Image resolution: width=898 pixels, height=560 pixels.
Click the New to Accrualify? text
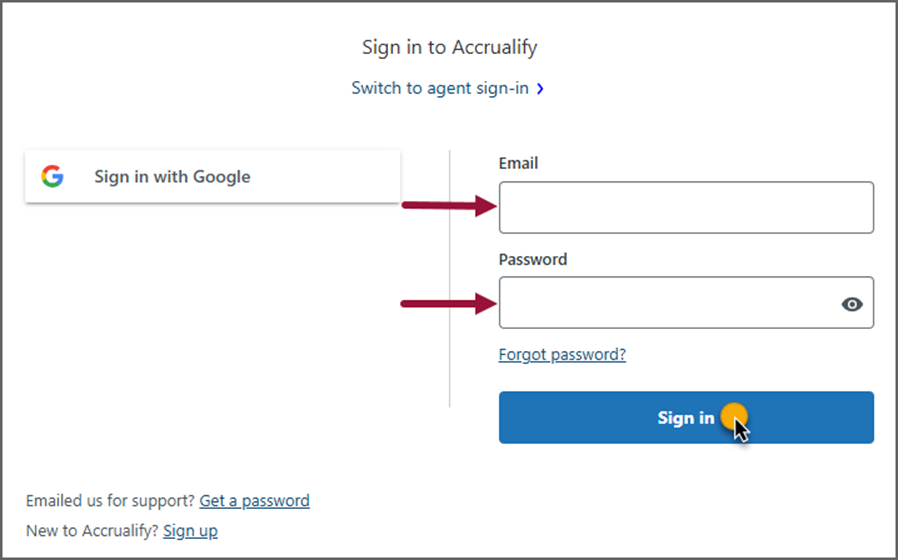92,531
